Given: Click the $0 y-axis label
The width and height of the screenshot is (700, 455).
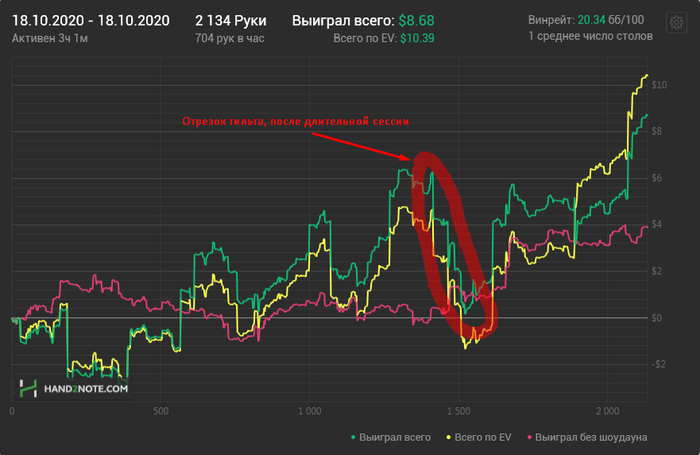Looking at the screenshot, I should tap(656, 318).
